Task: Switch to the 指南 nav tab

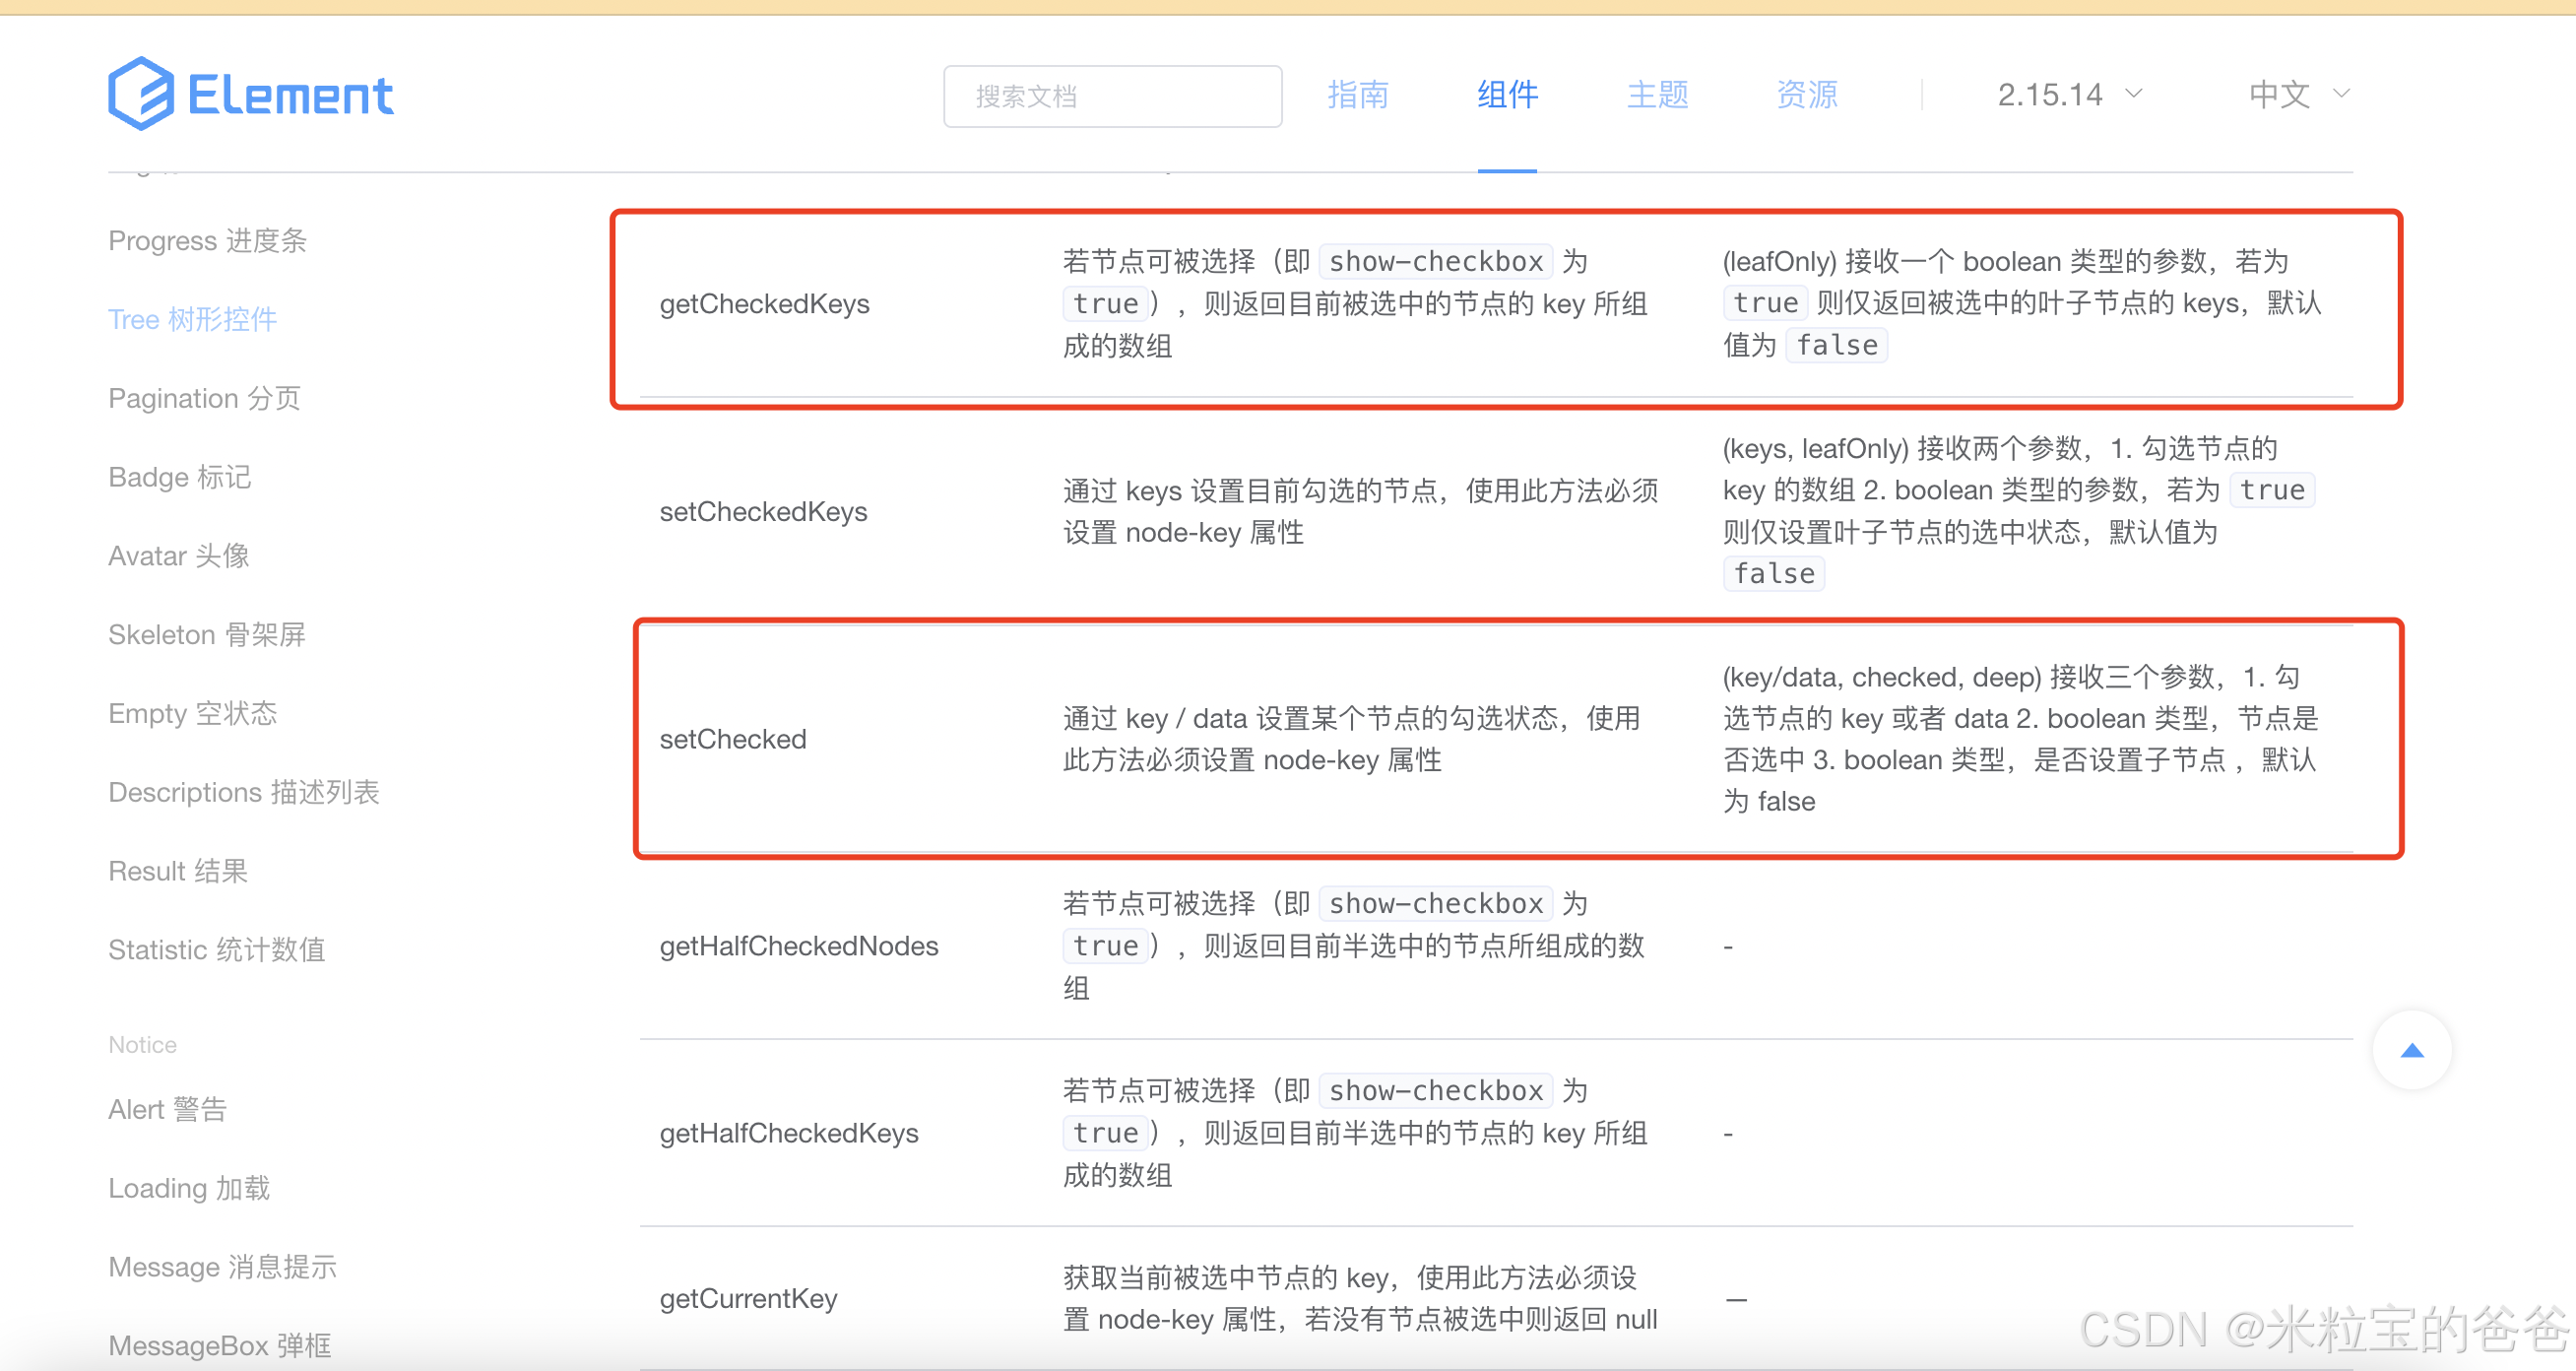Action: [x=1357, y=95]
